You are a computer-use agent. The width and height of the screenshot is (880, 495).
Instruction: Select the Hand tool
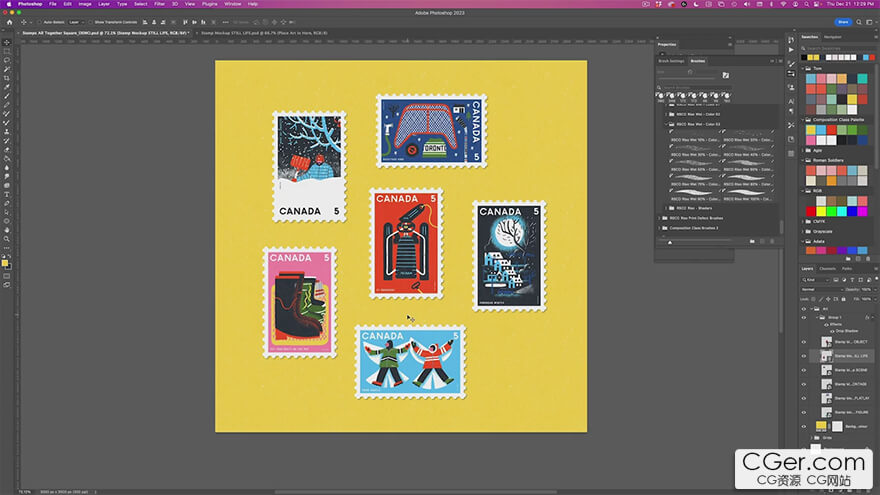point(7,230)
